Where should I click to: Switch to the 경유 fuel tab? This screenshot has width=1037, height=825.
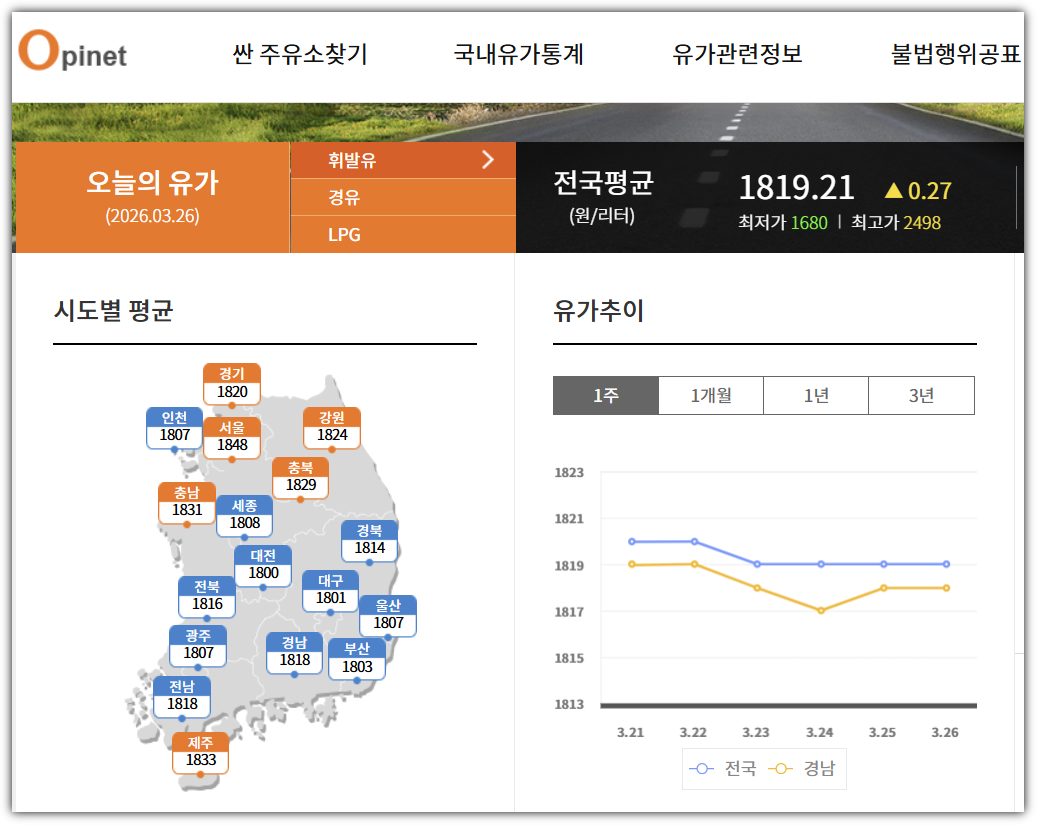[344, 199]
